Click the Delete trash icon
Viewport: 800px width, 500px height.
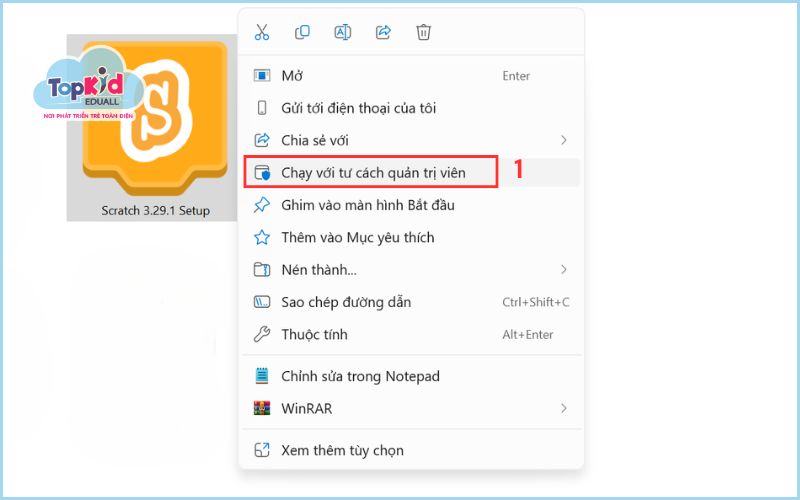tap(423, 32)
